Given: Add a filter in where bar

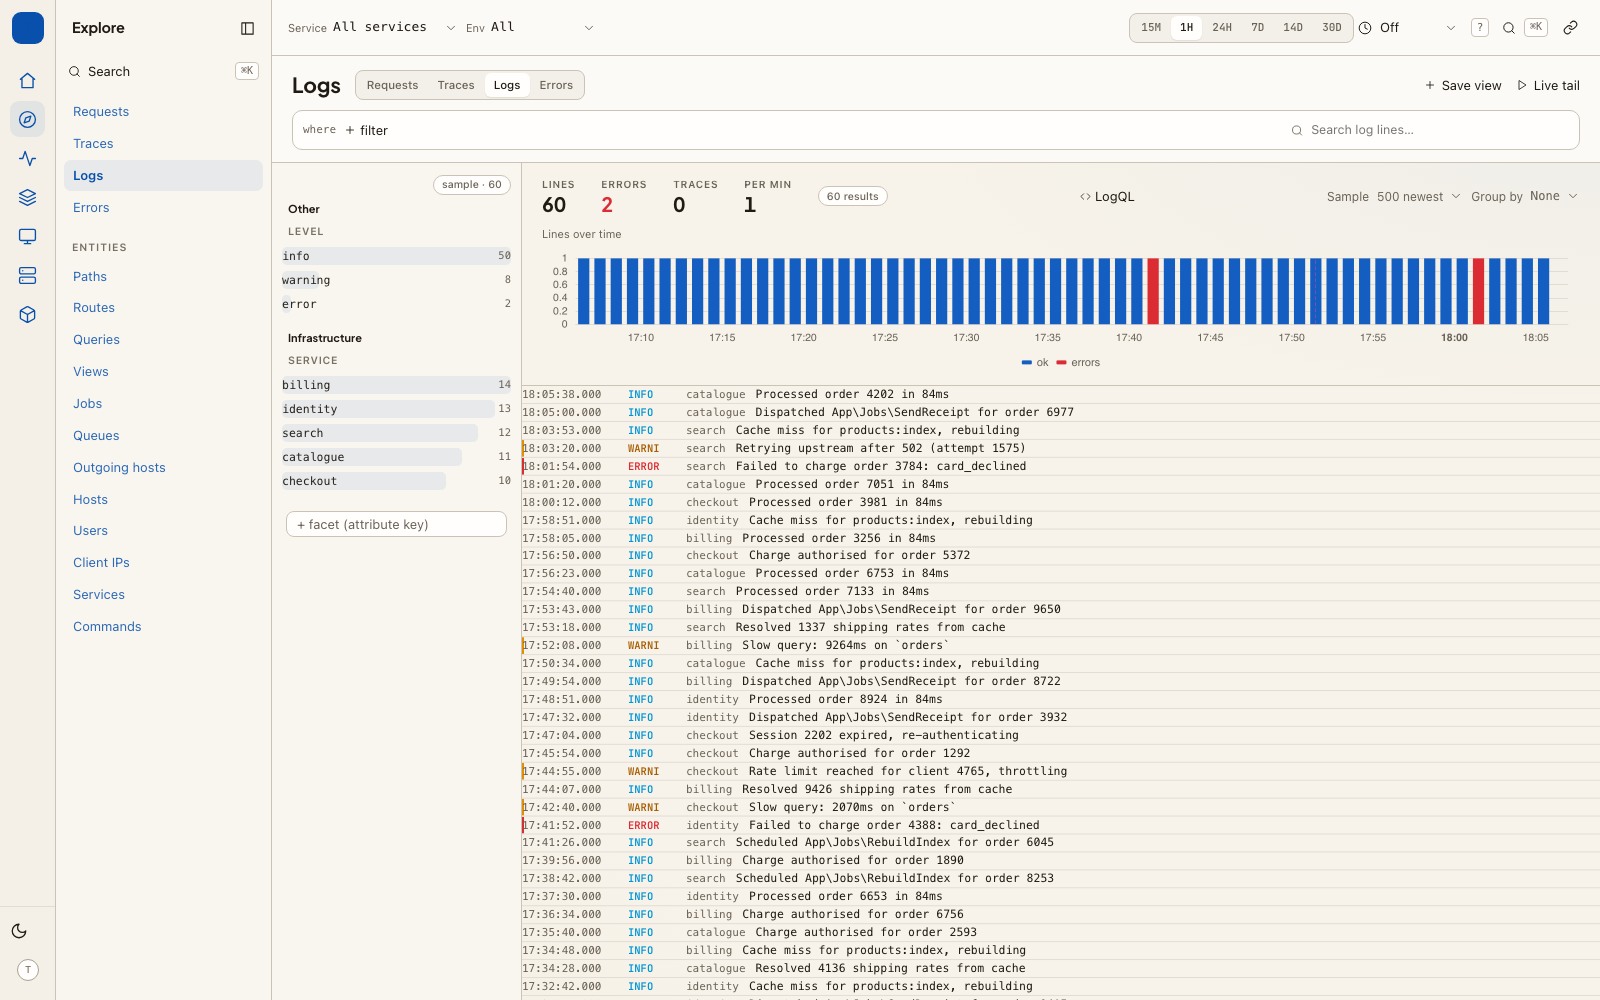Looking at the screenshot, I should click(x=366, y=130).
